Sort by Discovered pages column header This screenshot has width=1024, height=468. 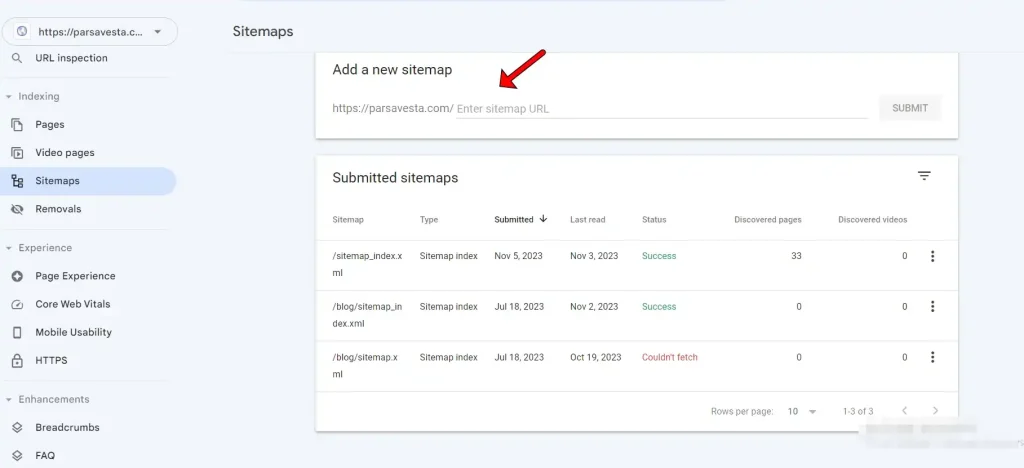click(x=768, y=220)
